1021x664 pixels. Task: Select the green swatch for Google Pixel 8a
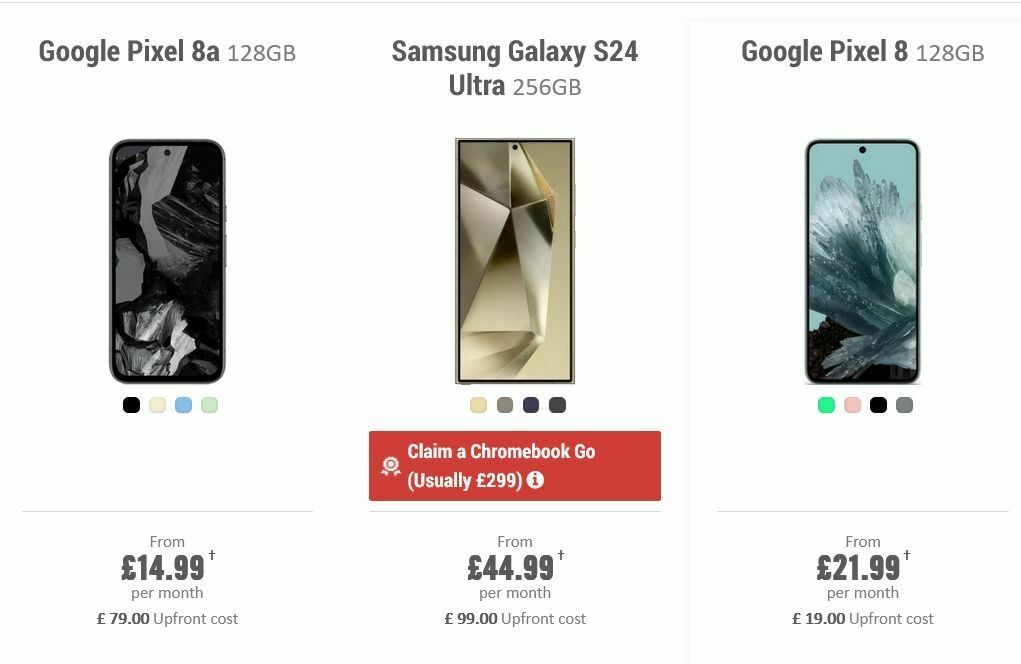[x=208, y=405]
